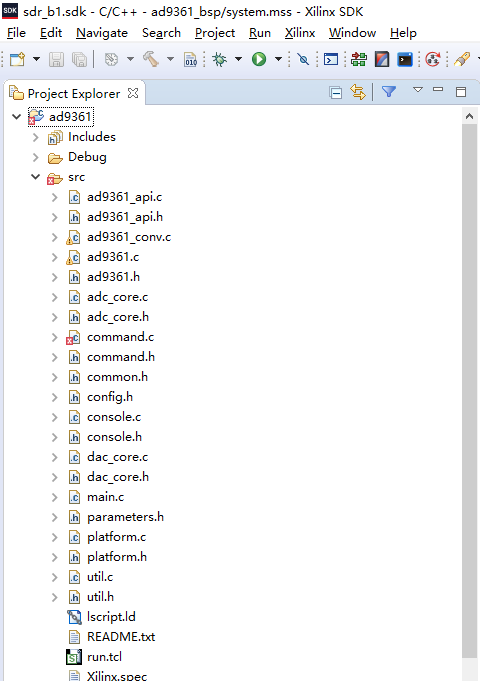
Task: Expand the command.c tree node
Action: [55, 337]
